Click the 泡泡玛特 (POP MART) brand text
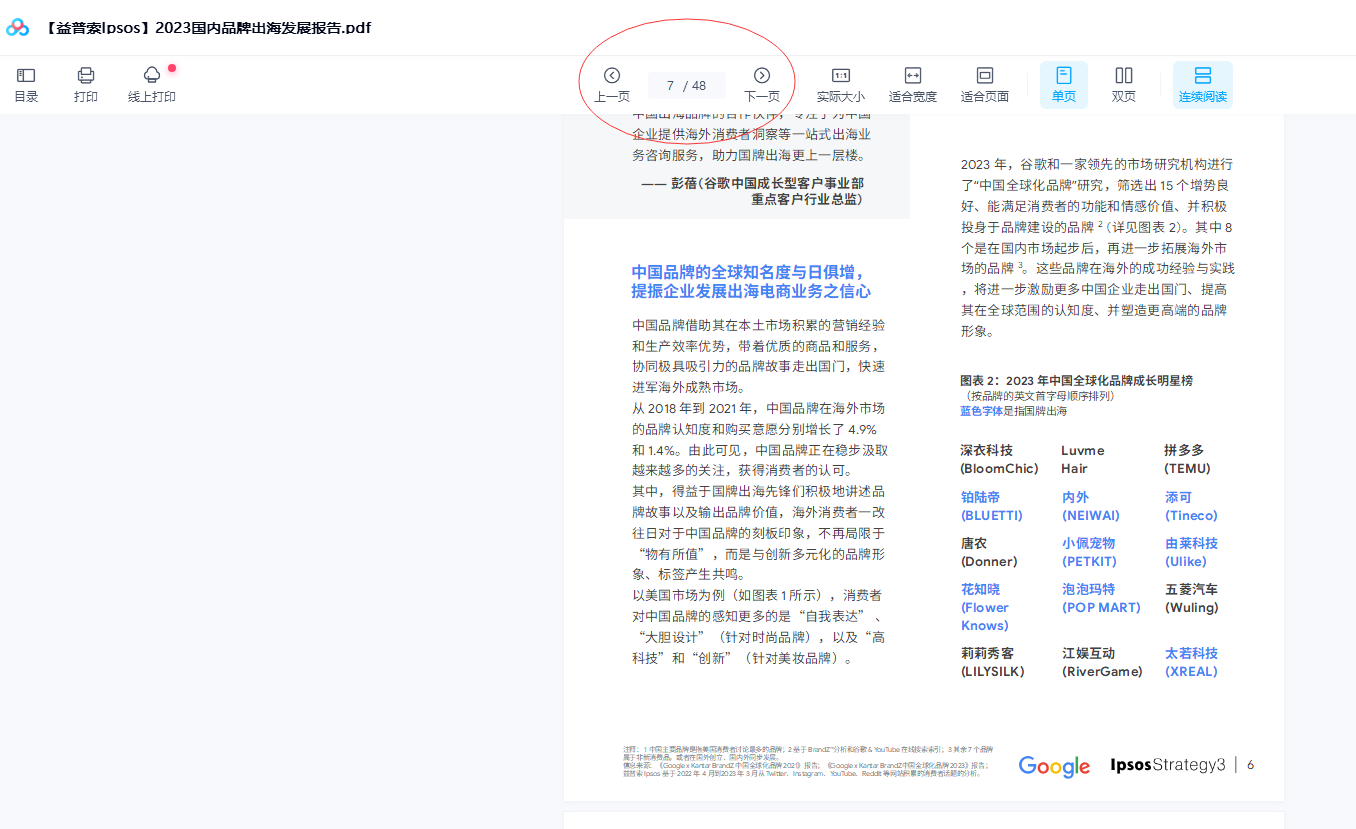Viewport: 1356px width, 829px height. click(1101, 598)
